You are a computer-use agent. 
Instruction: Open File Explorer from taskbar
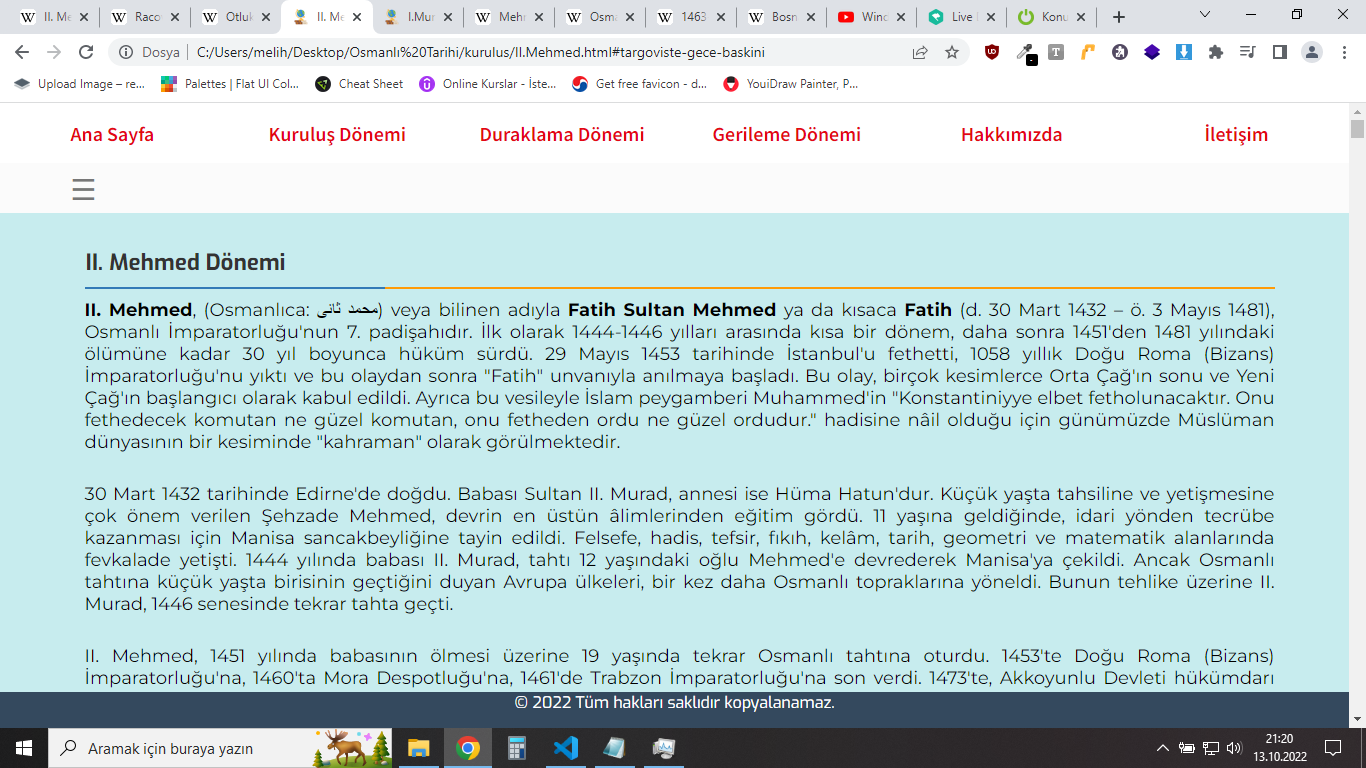pyautogui.click(x=418, y=747)
